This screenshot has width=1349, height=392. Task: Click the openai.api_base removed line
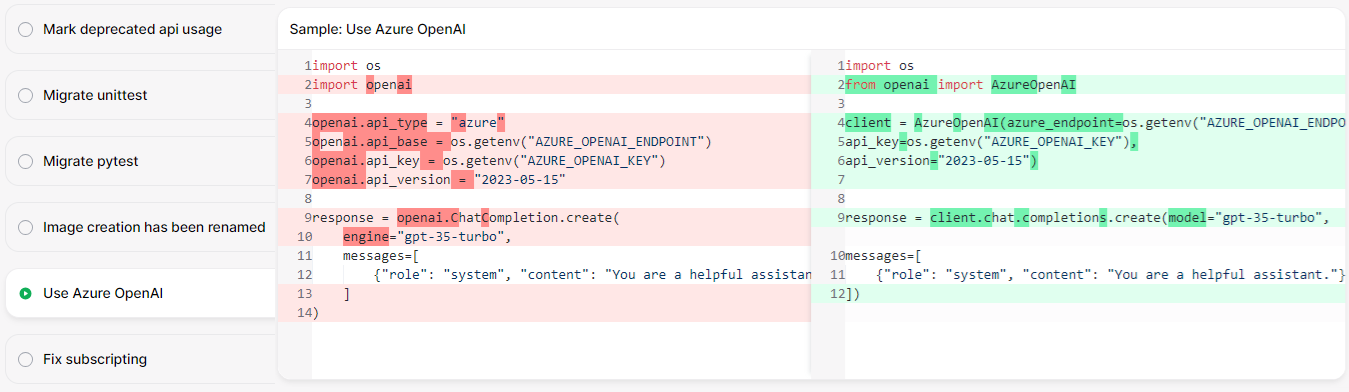544,142
